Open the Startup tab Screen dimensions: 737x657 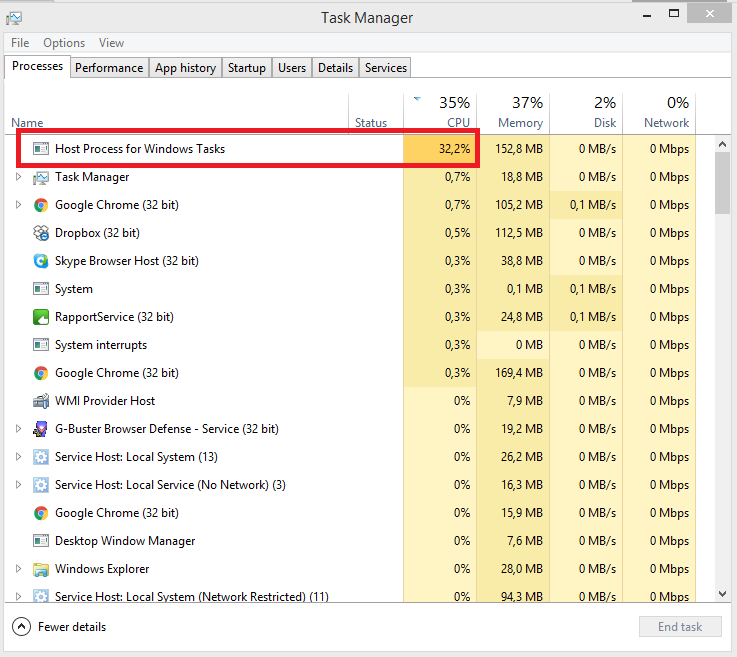247,68
